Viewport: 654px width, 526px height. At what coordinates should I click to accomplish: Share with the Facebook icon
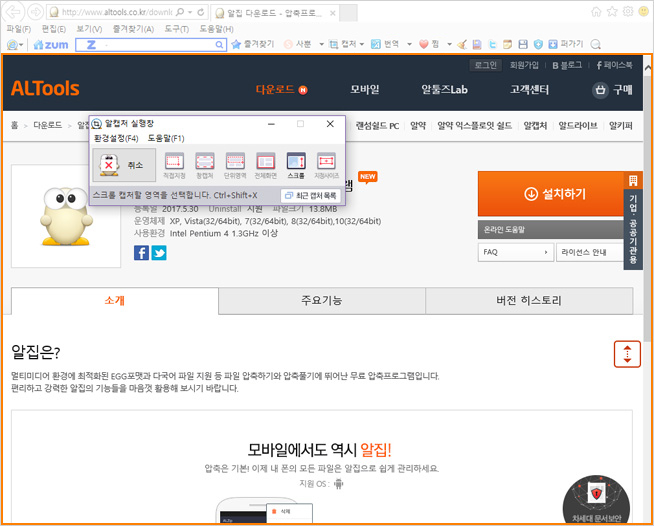[141, 253]
